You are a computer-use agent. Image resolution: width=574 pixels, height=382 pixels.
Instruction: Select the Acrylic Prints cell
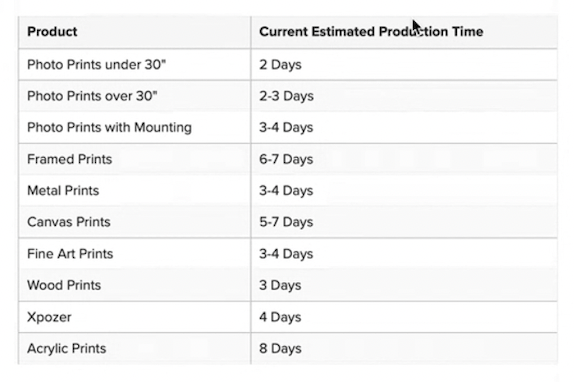tap(135, 348)
